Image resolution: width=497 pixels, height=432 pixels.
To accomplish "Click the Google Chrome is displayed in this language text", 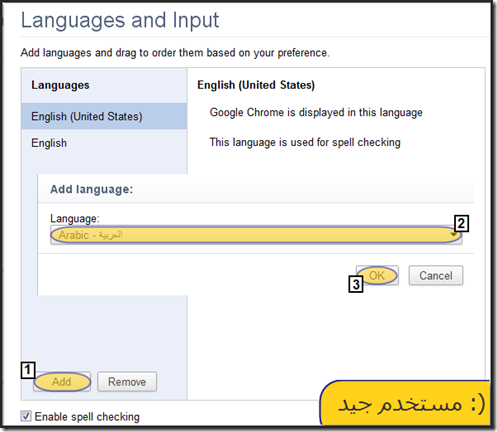I will pos(316,112).
